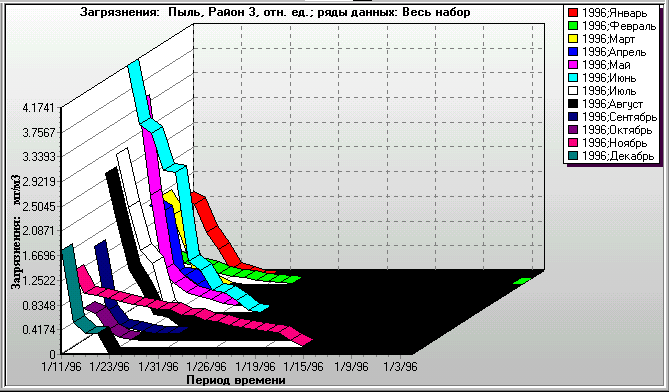Click the vertical Загрязнения мг/м3 axis title

tap(17, 232)
